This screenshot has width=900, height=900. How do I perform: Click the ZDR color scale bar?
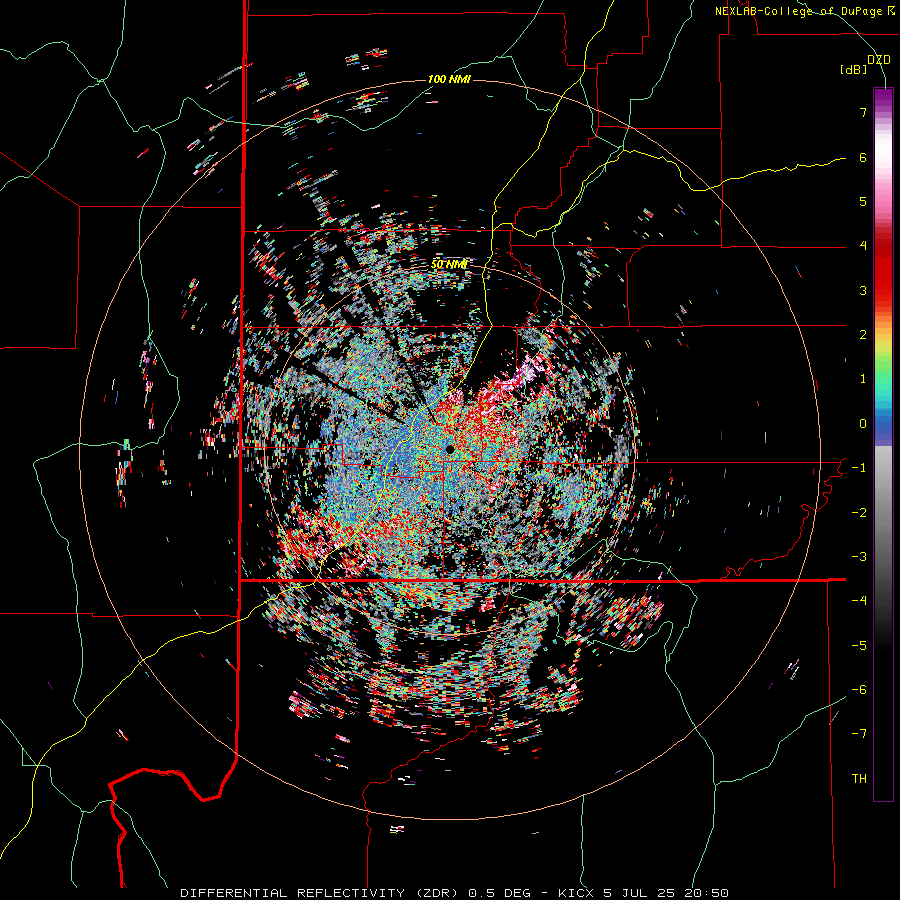point(883,444)
